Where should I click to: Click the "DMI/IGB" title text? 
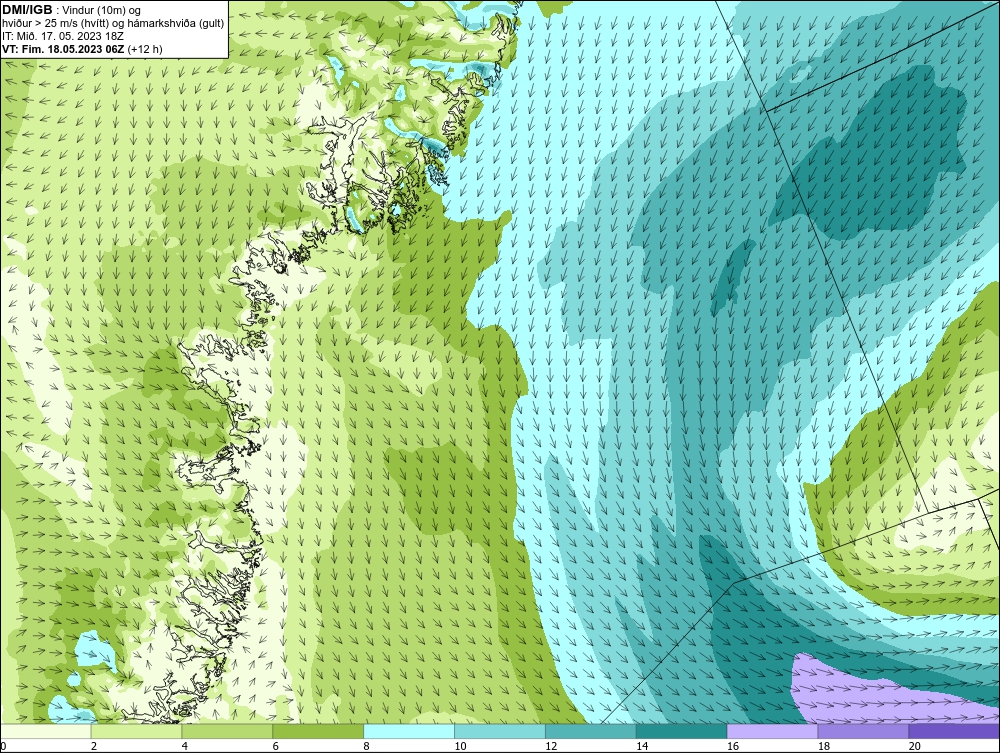tap(27, 10)
